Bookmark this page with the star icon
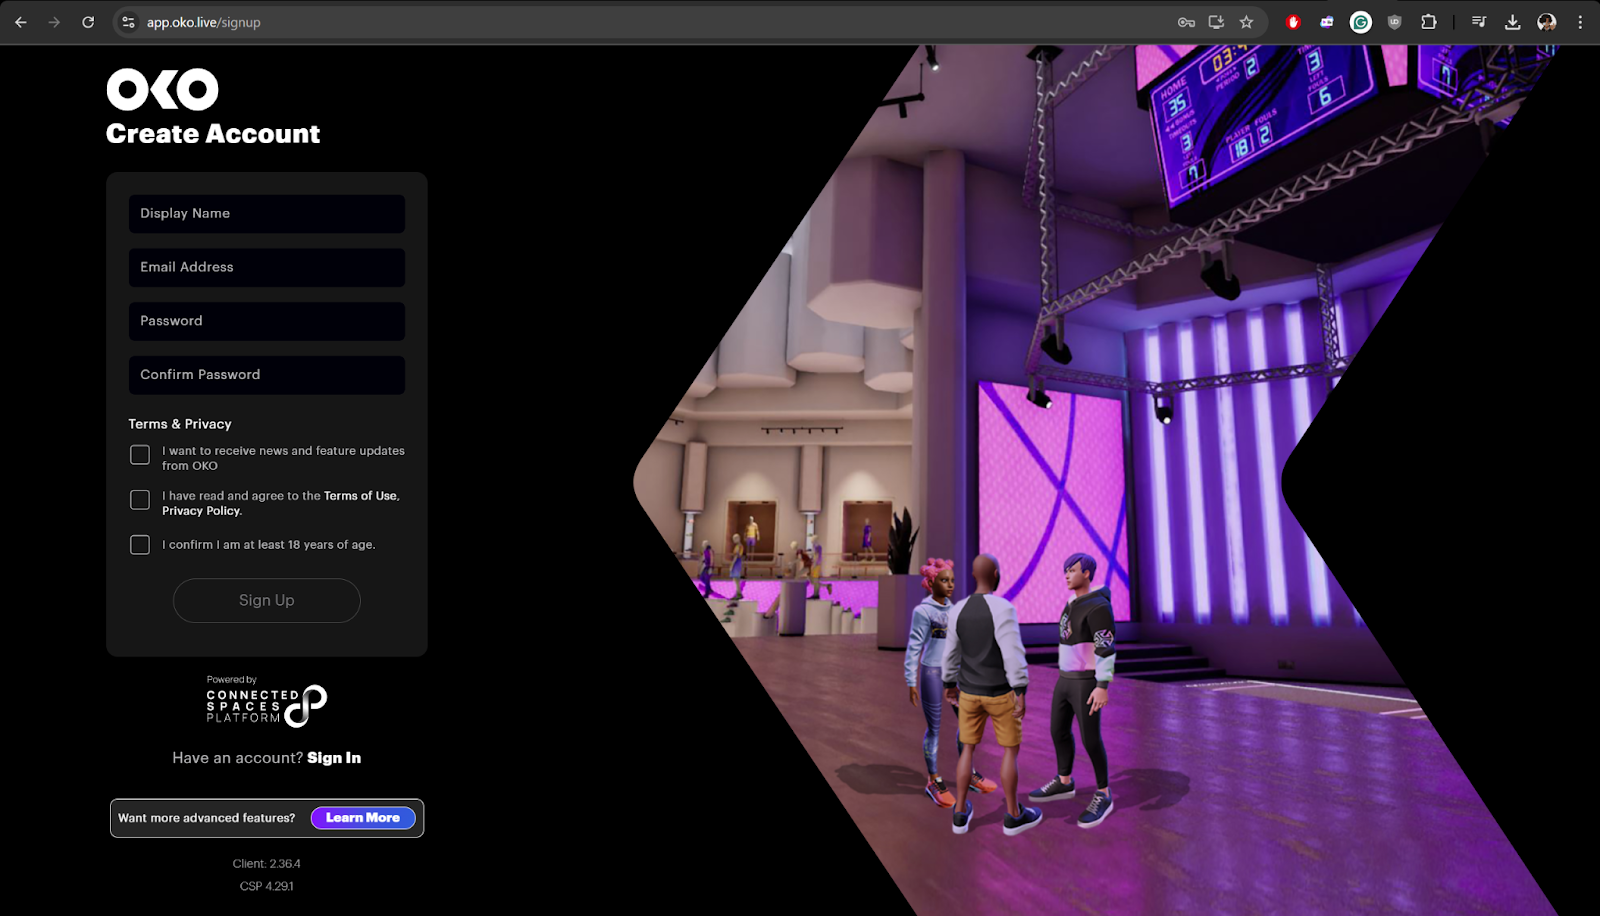1600x916 pixels. click(x=1246, y=22)
